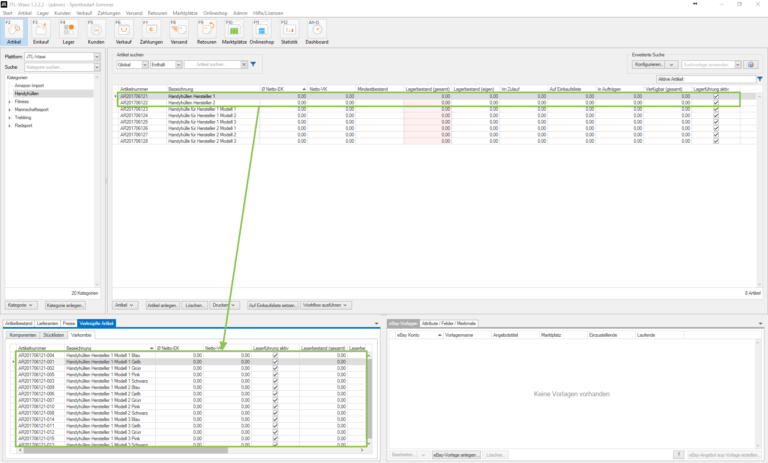Open the Dashboard icon
This screenshot has height=463, width=768.
click(317, 32)
